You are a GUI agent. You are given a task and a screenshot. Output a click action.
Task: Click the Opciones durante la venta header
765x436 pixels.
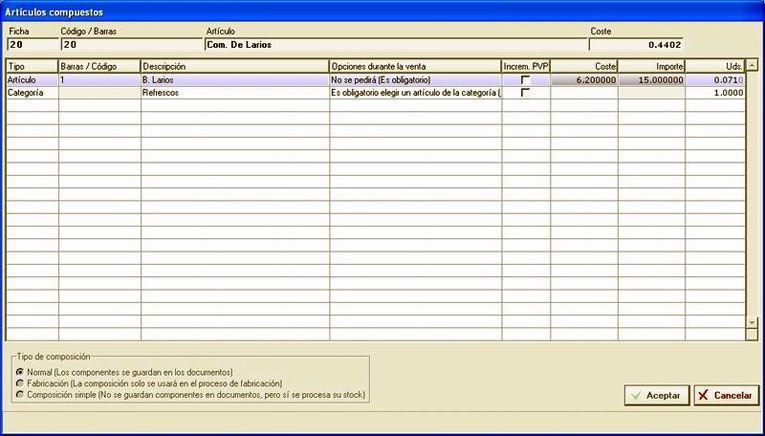click(x=415, y=66)
